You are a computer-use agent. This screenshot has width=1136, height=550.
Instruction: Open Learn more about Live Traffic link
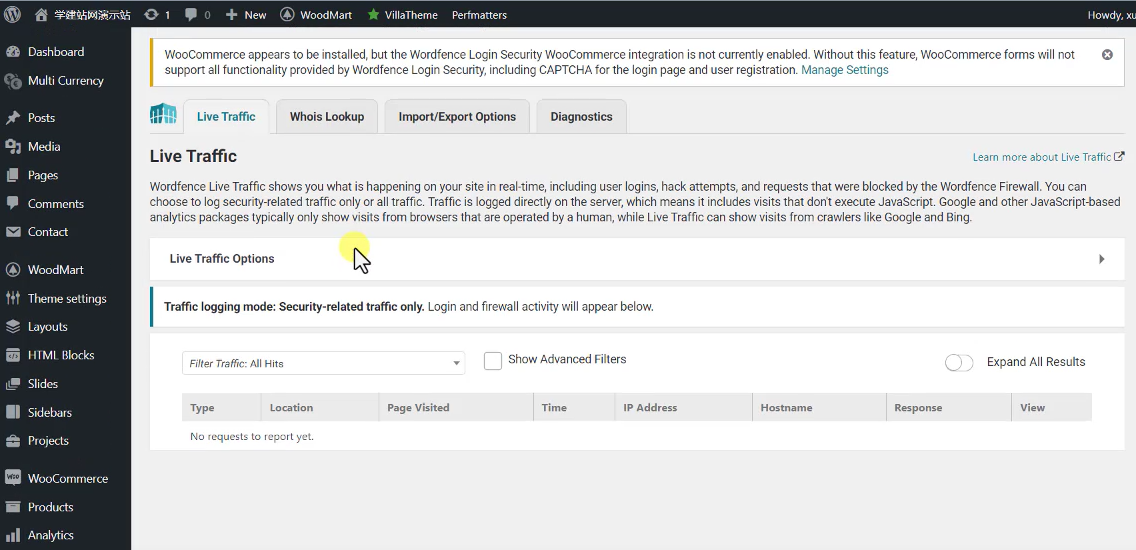pos(1048,157)
